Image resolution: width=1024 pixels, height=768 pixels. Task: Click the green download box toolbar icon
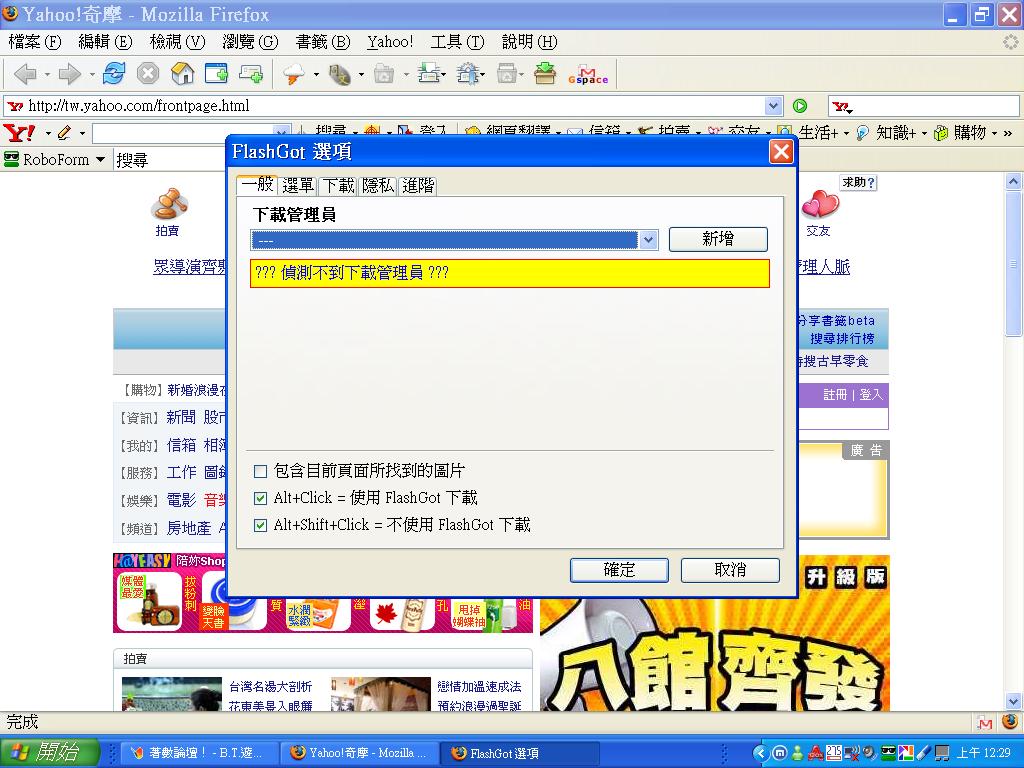pyautogui.click(x=545, y=73)
